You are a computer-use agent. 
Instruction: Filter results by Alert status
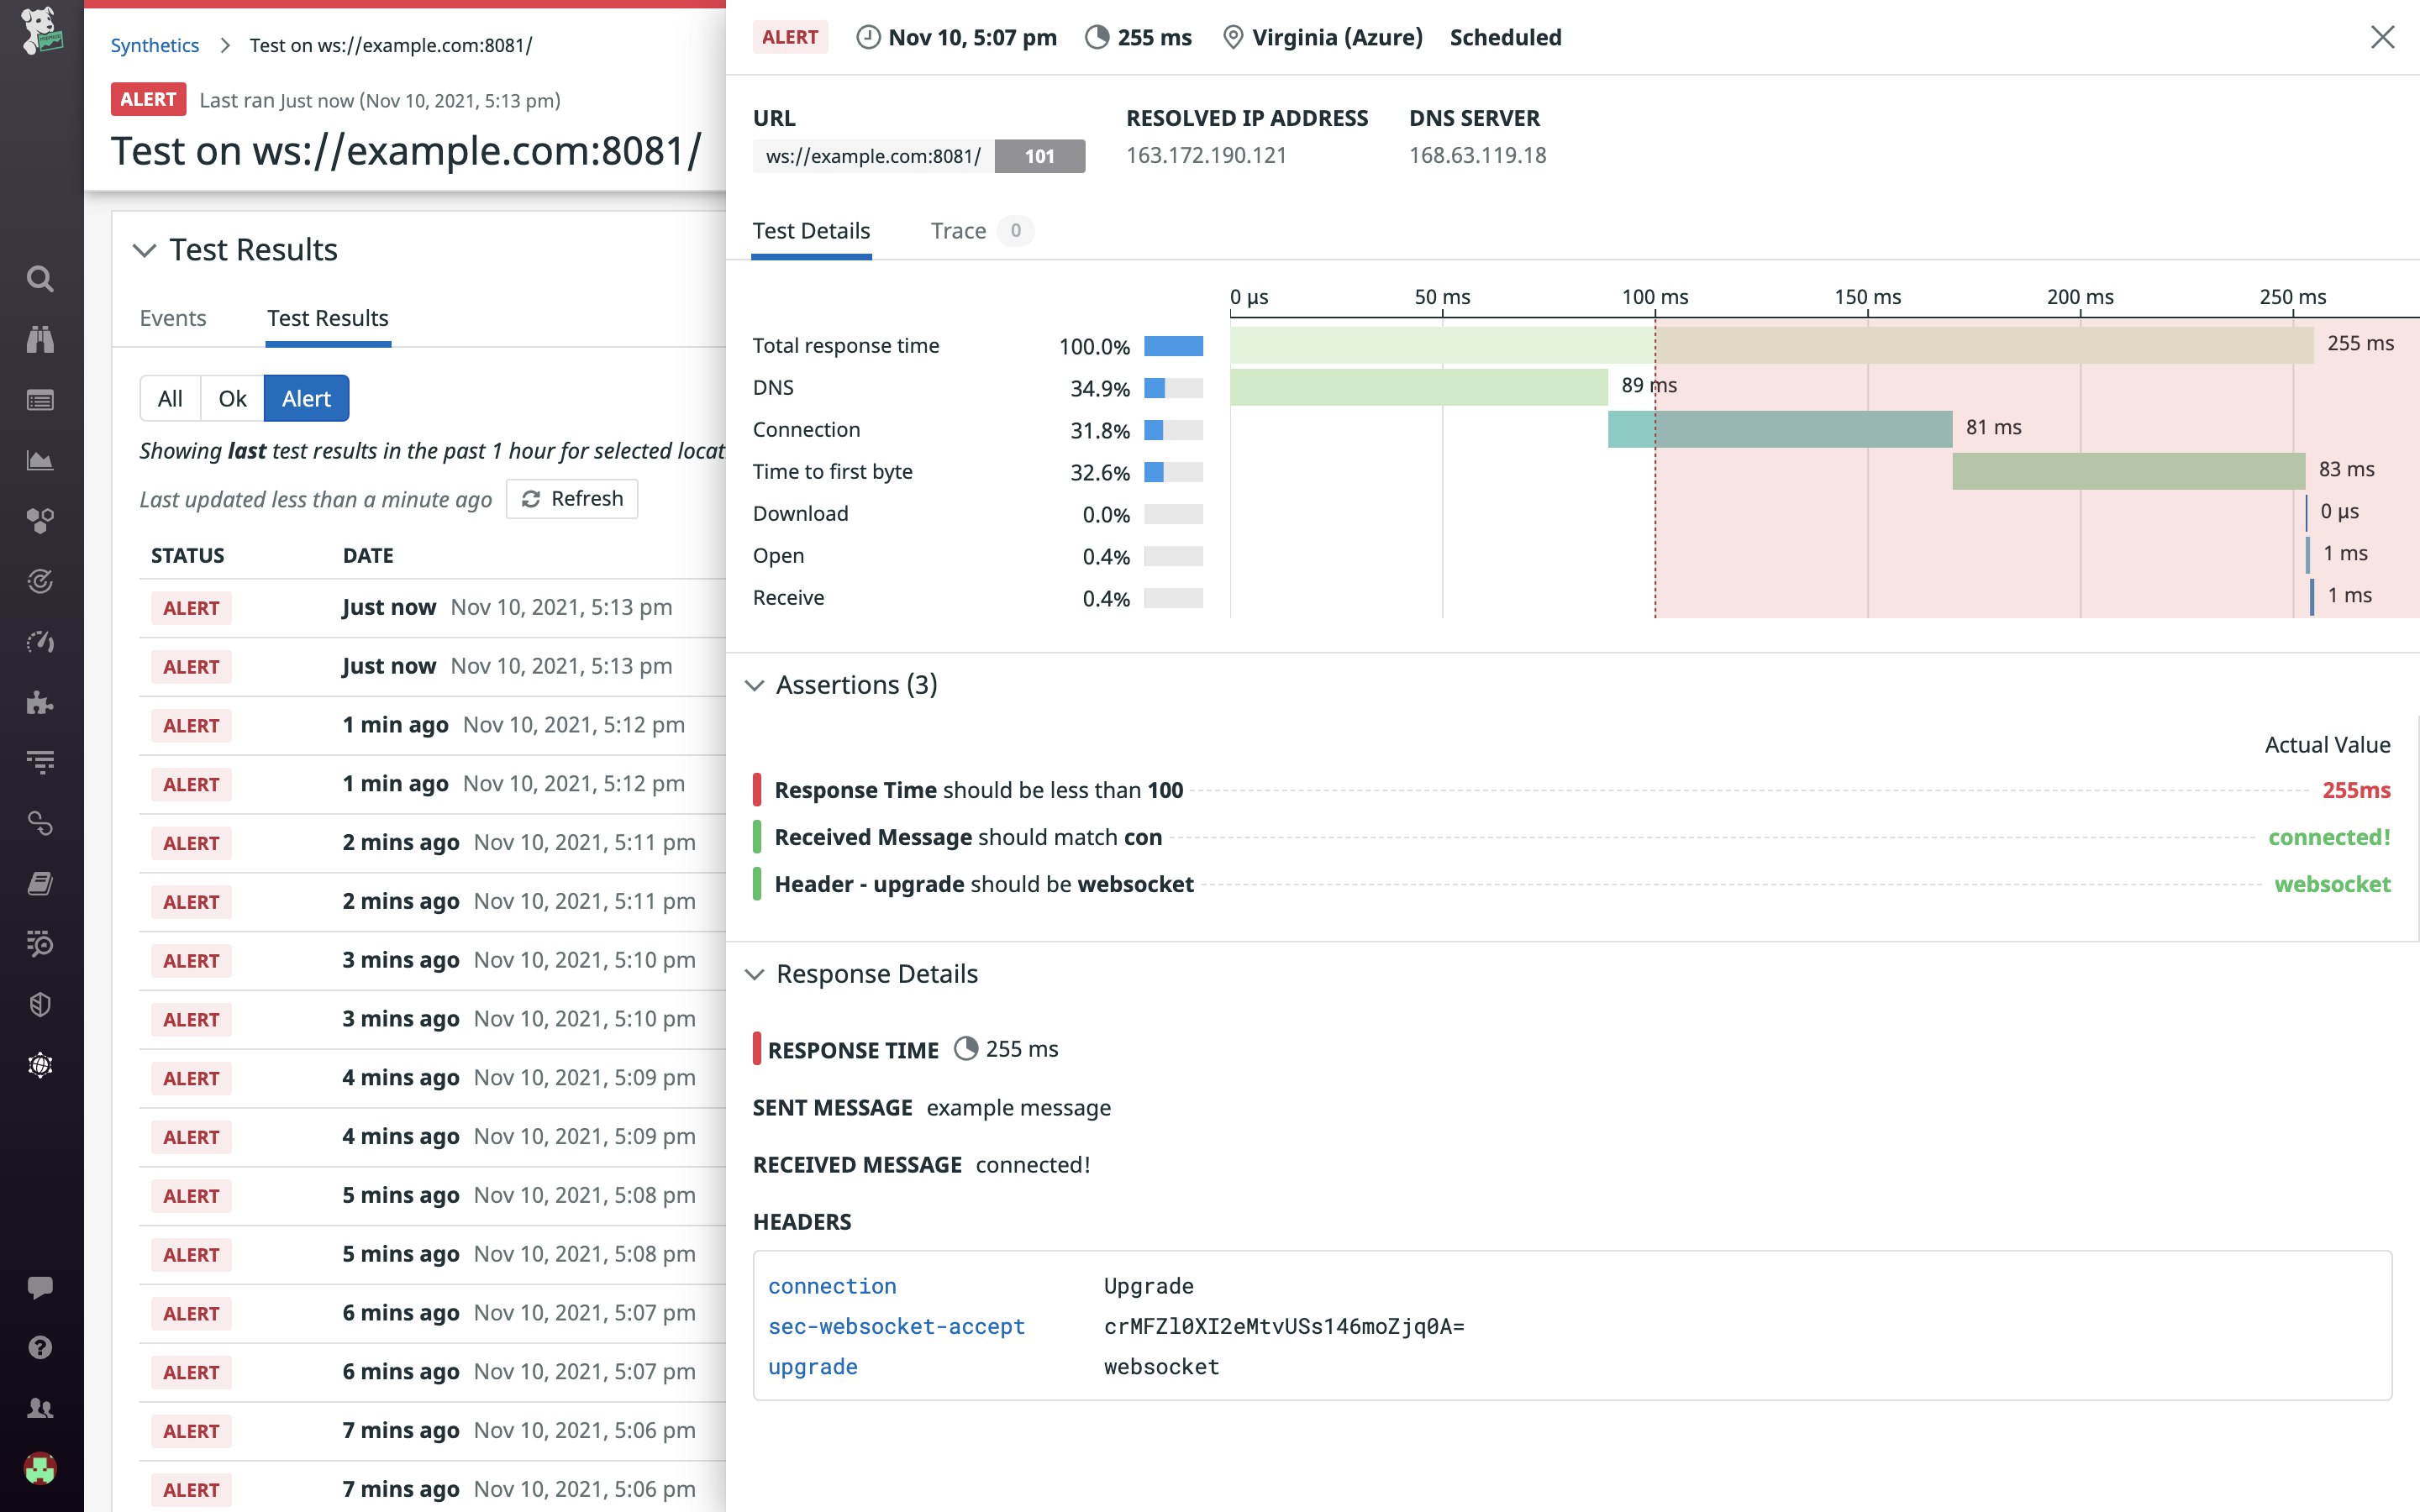pos(306,398)
